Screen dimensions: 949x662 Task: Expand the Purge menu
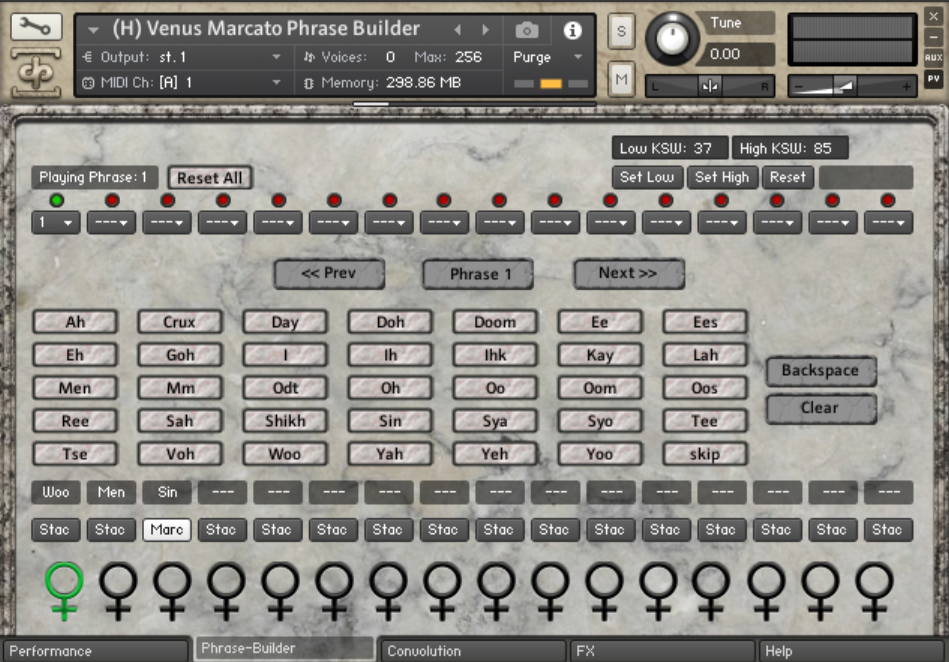pyautogui.click(x=548, y=57)
